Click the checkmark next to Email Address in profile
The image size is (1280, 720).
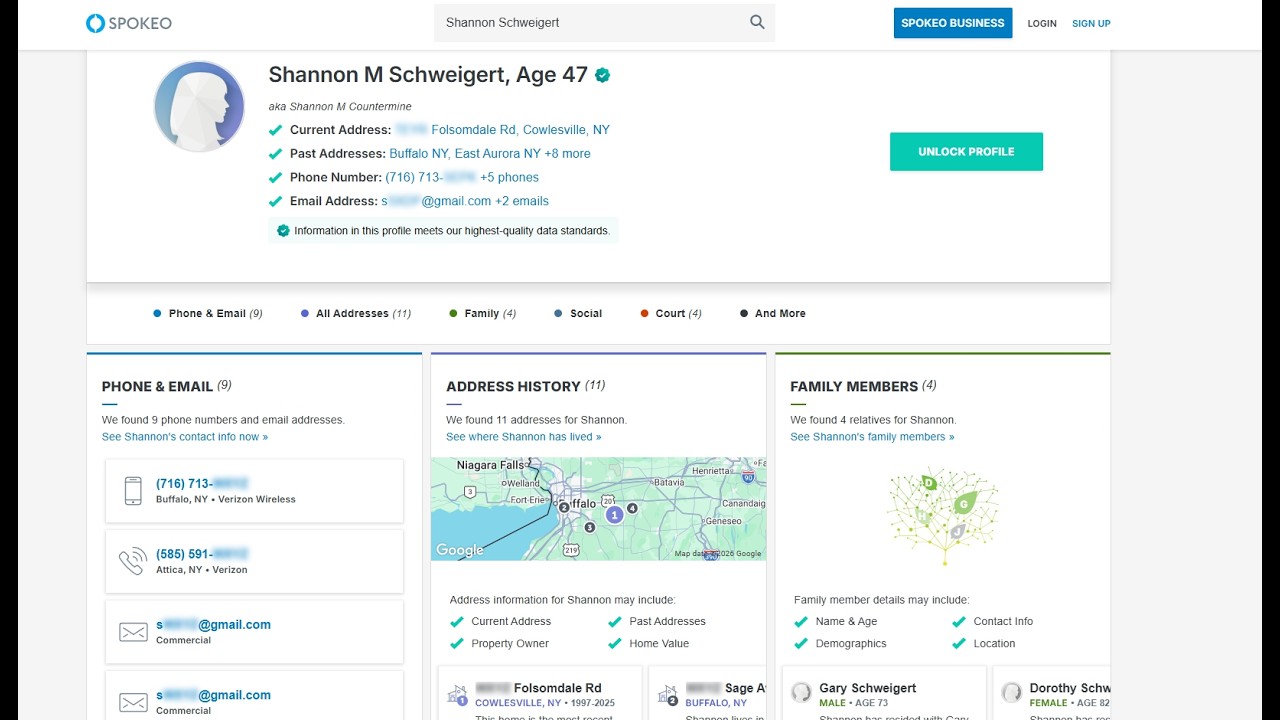(275, 202)
